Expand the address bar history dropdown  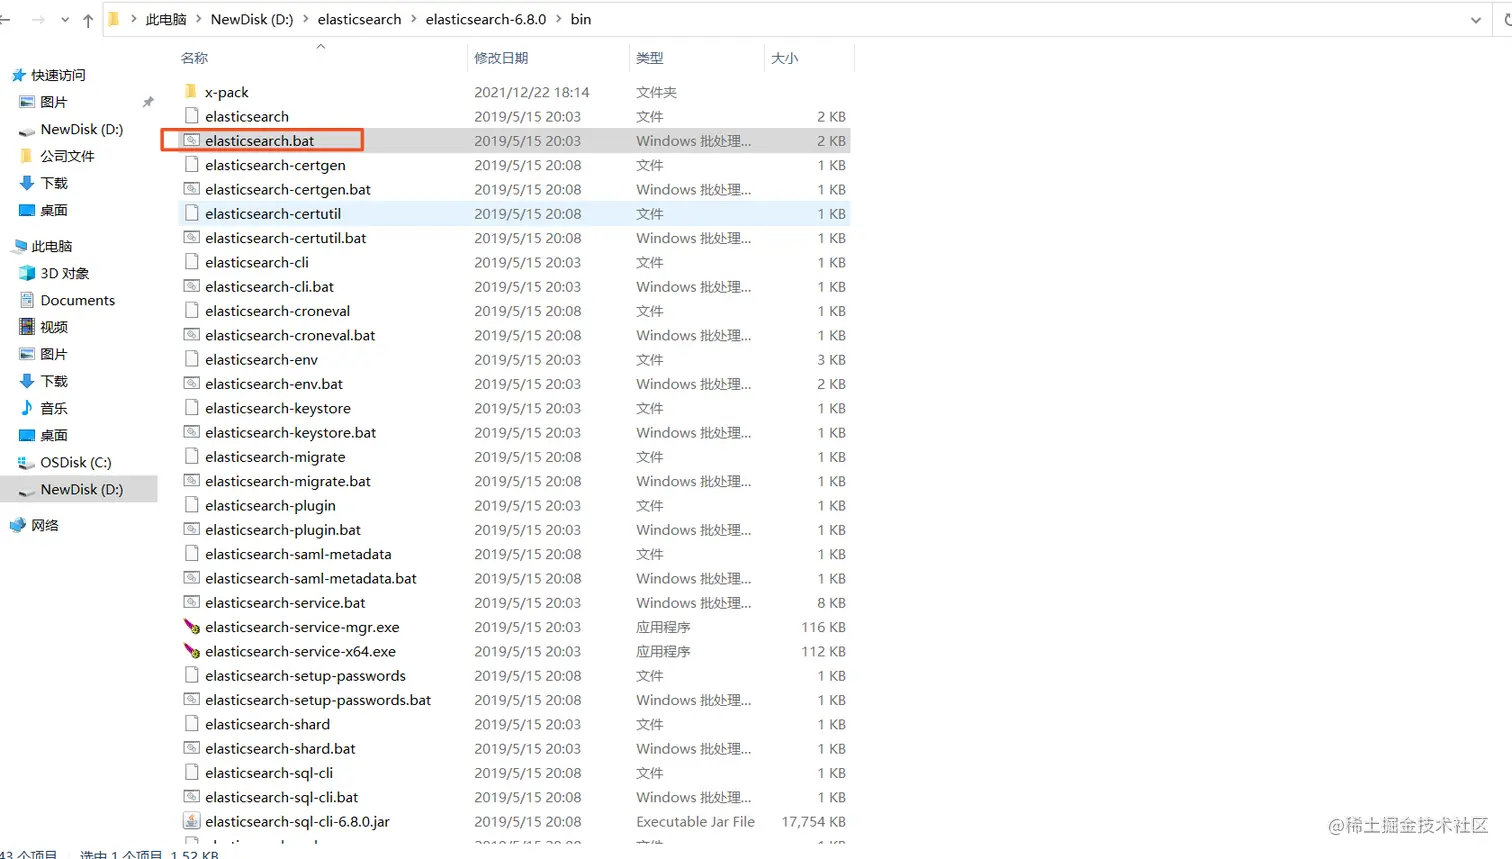click(1475, 20)
